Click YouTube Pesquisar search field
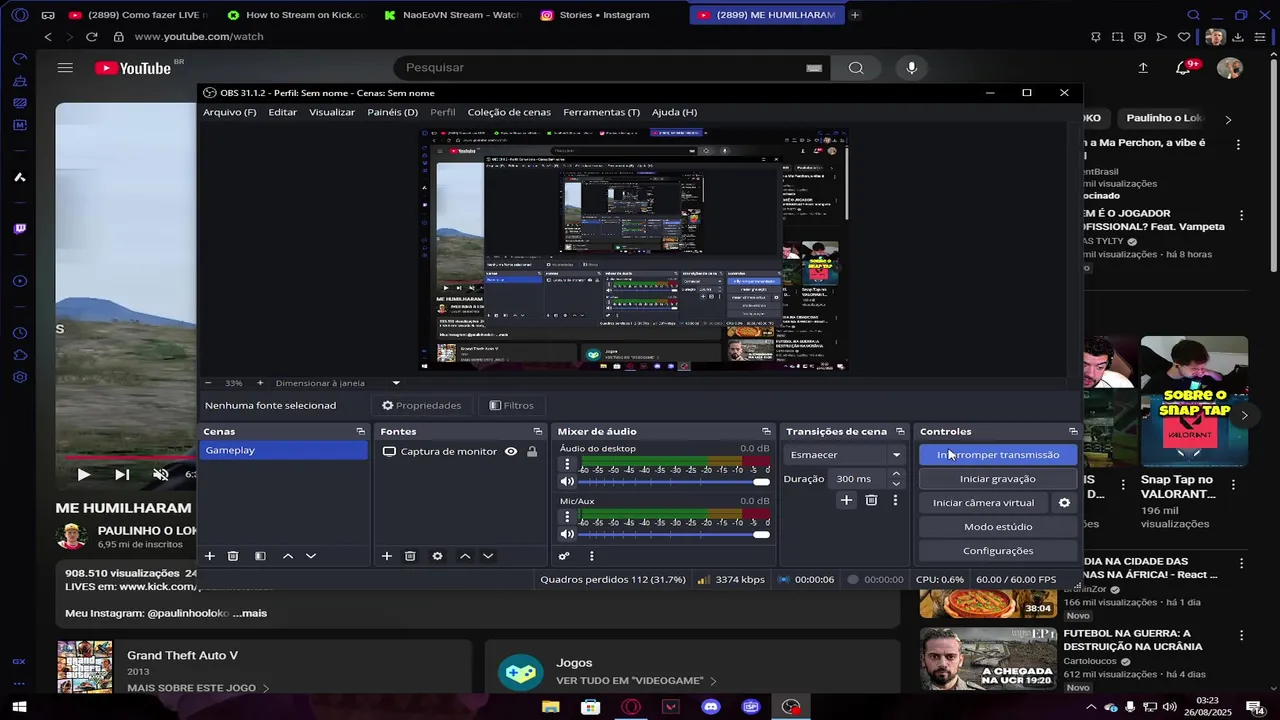This screenshot has height=720, width=1280. point(610,67)
